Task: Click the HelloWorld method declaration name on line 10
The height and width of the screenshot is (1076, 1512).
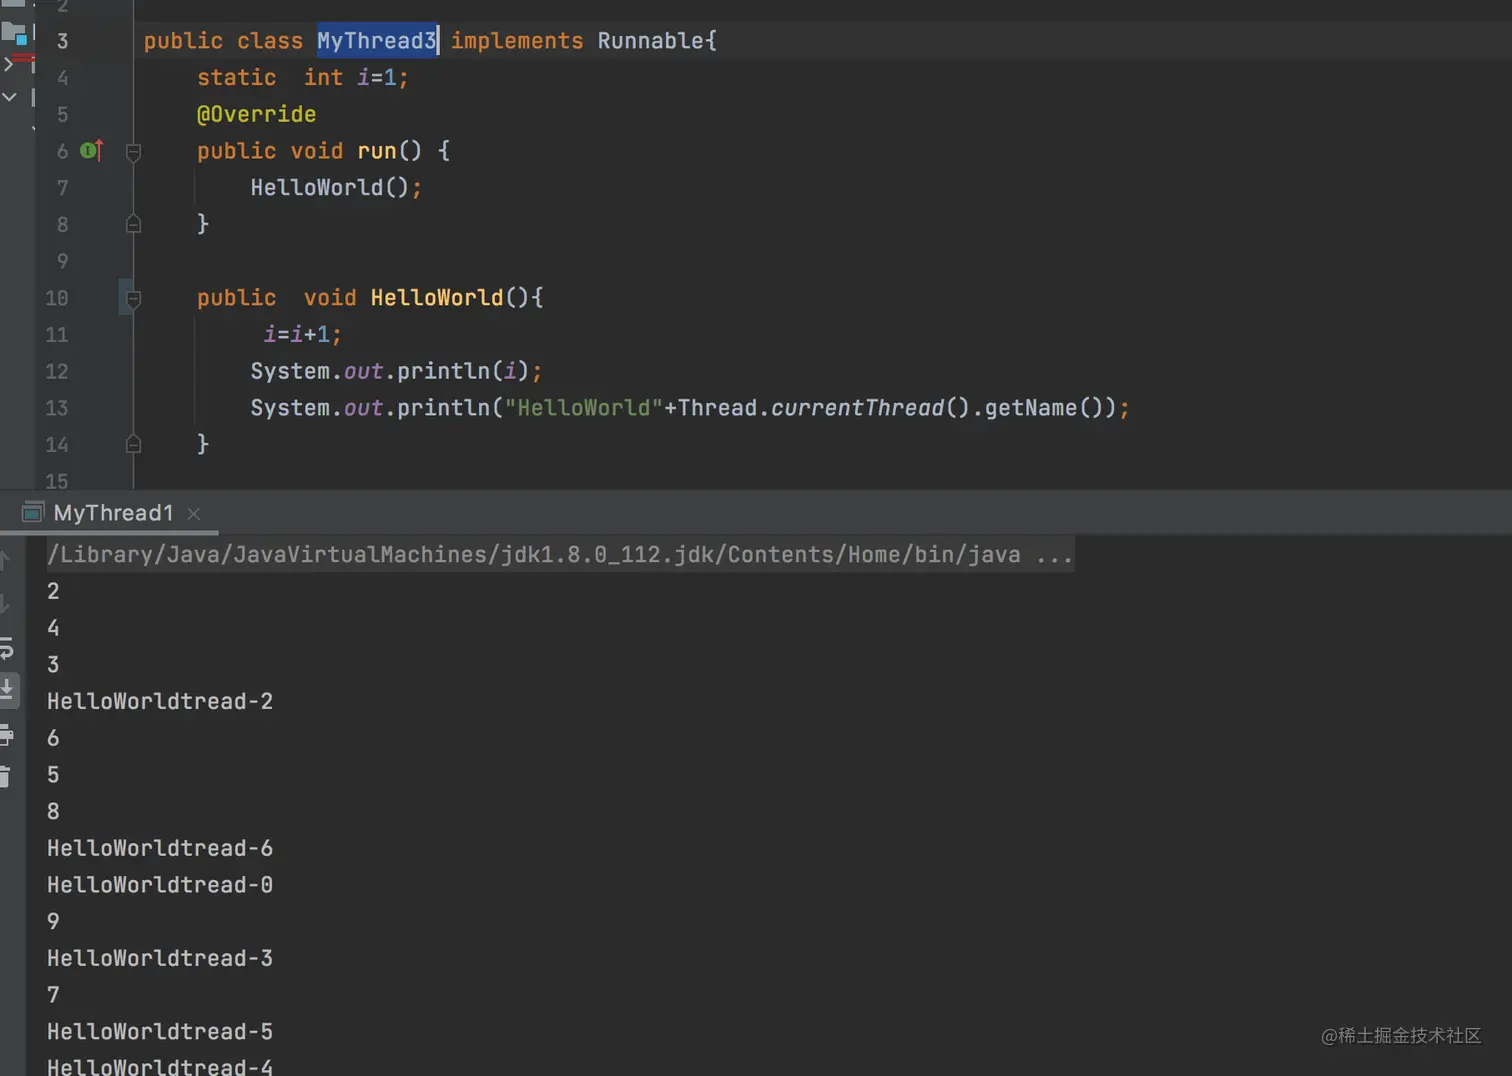Action: (x=437, y=298)
